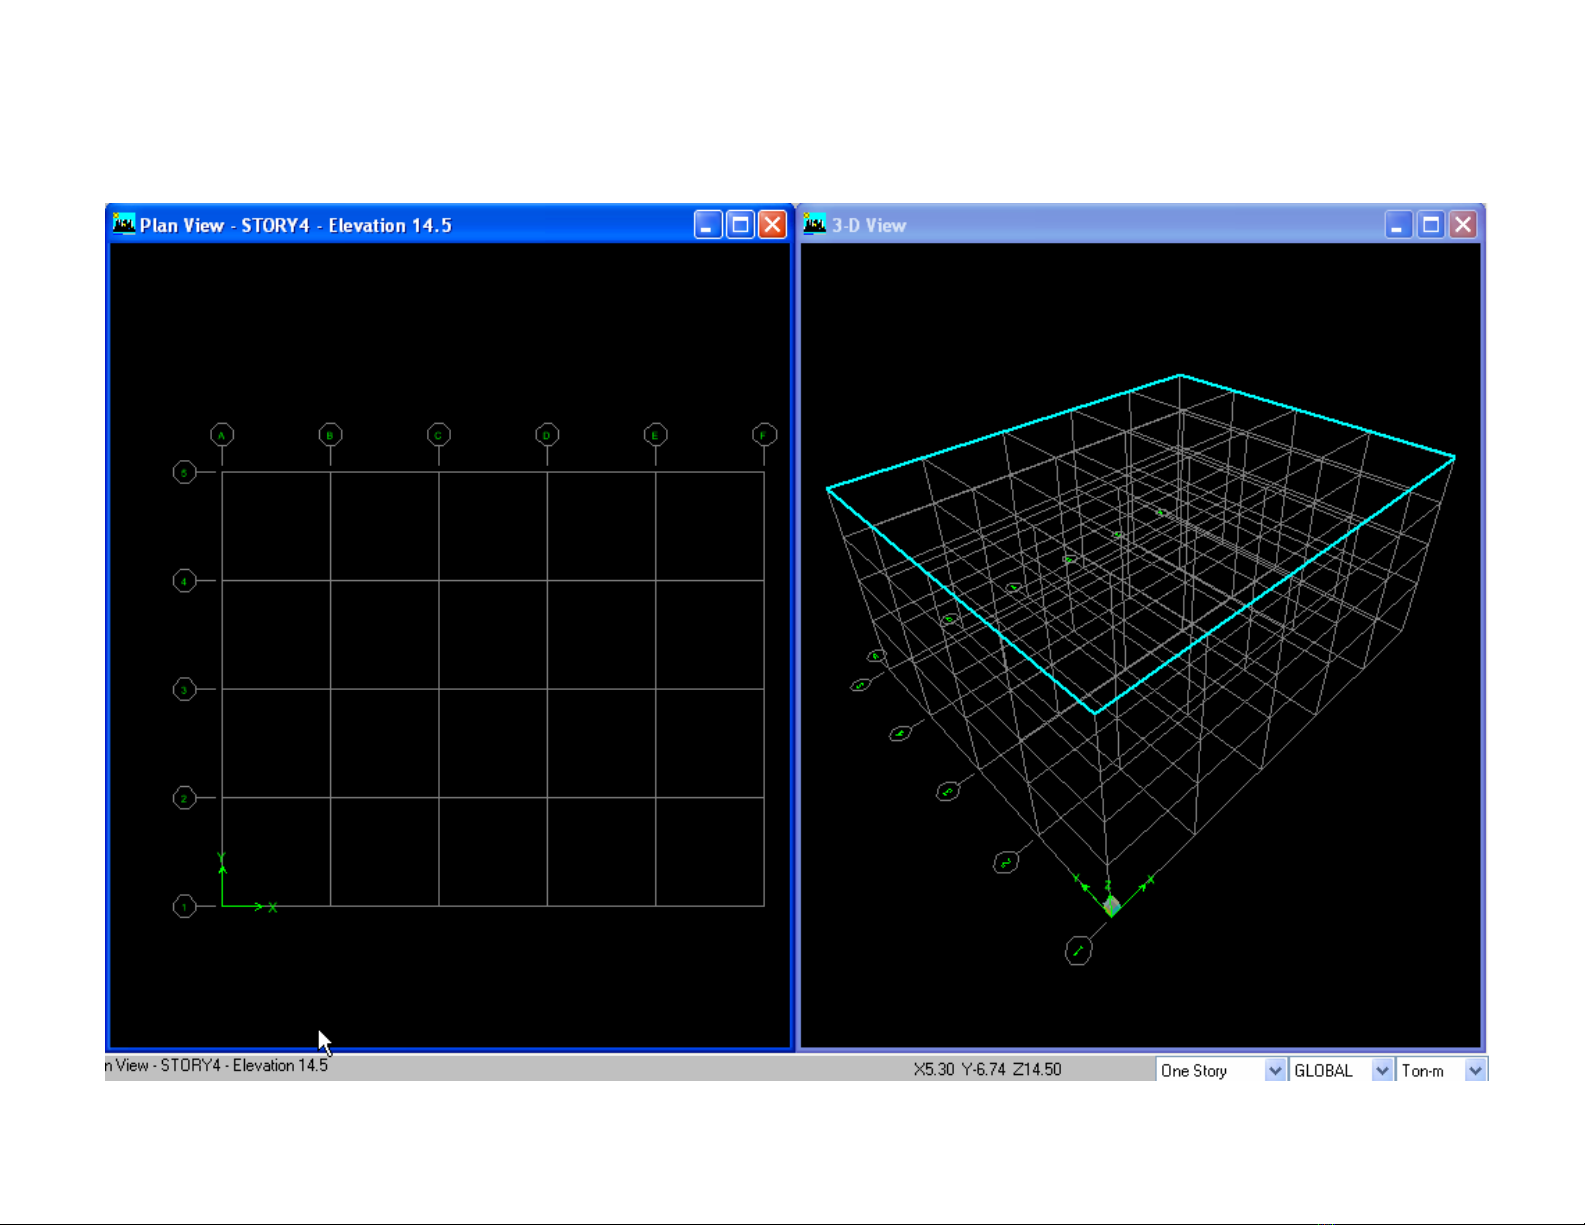The image size is (1585, 1225).
Task: Click grid bubble F in Plan View
Action: 764,435
